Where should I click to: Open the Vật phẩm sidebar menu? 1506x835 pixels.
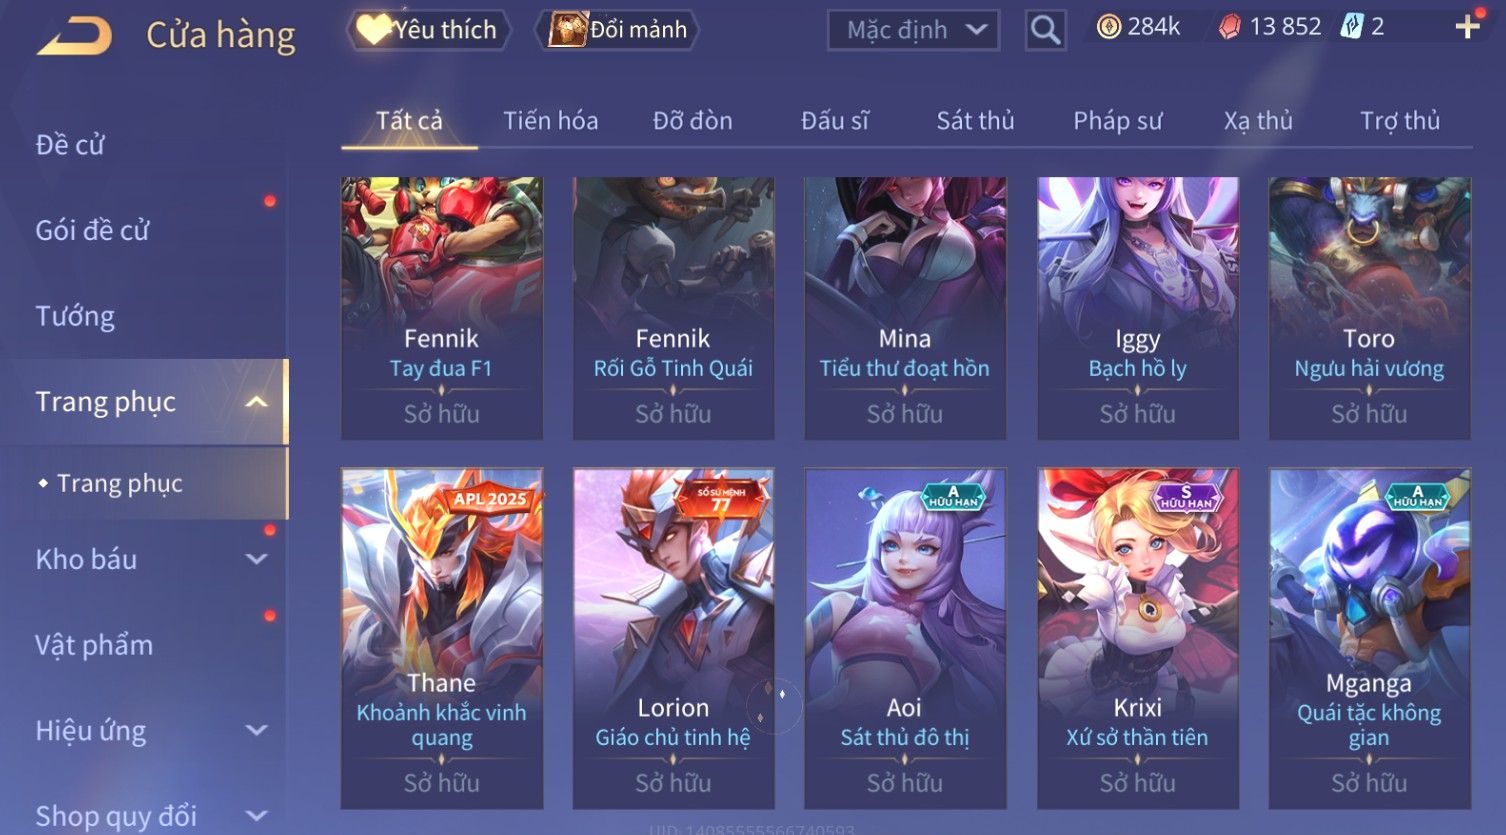tap(94, 645)
